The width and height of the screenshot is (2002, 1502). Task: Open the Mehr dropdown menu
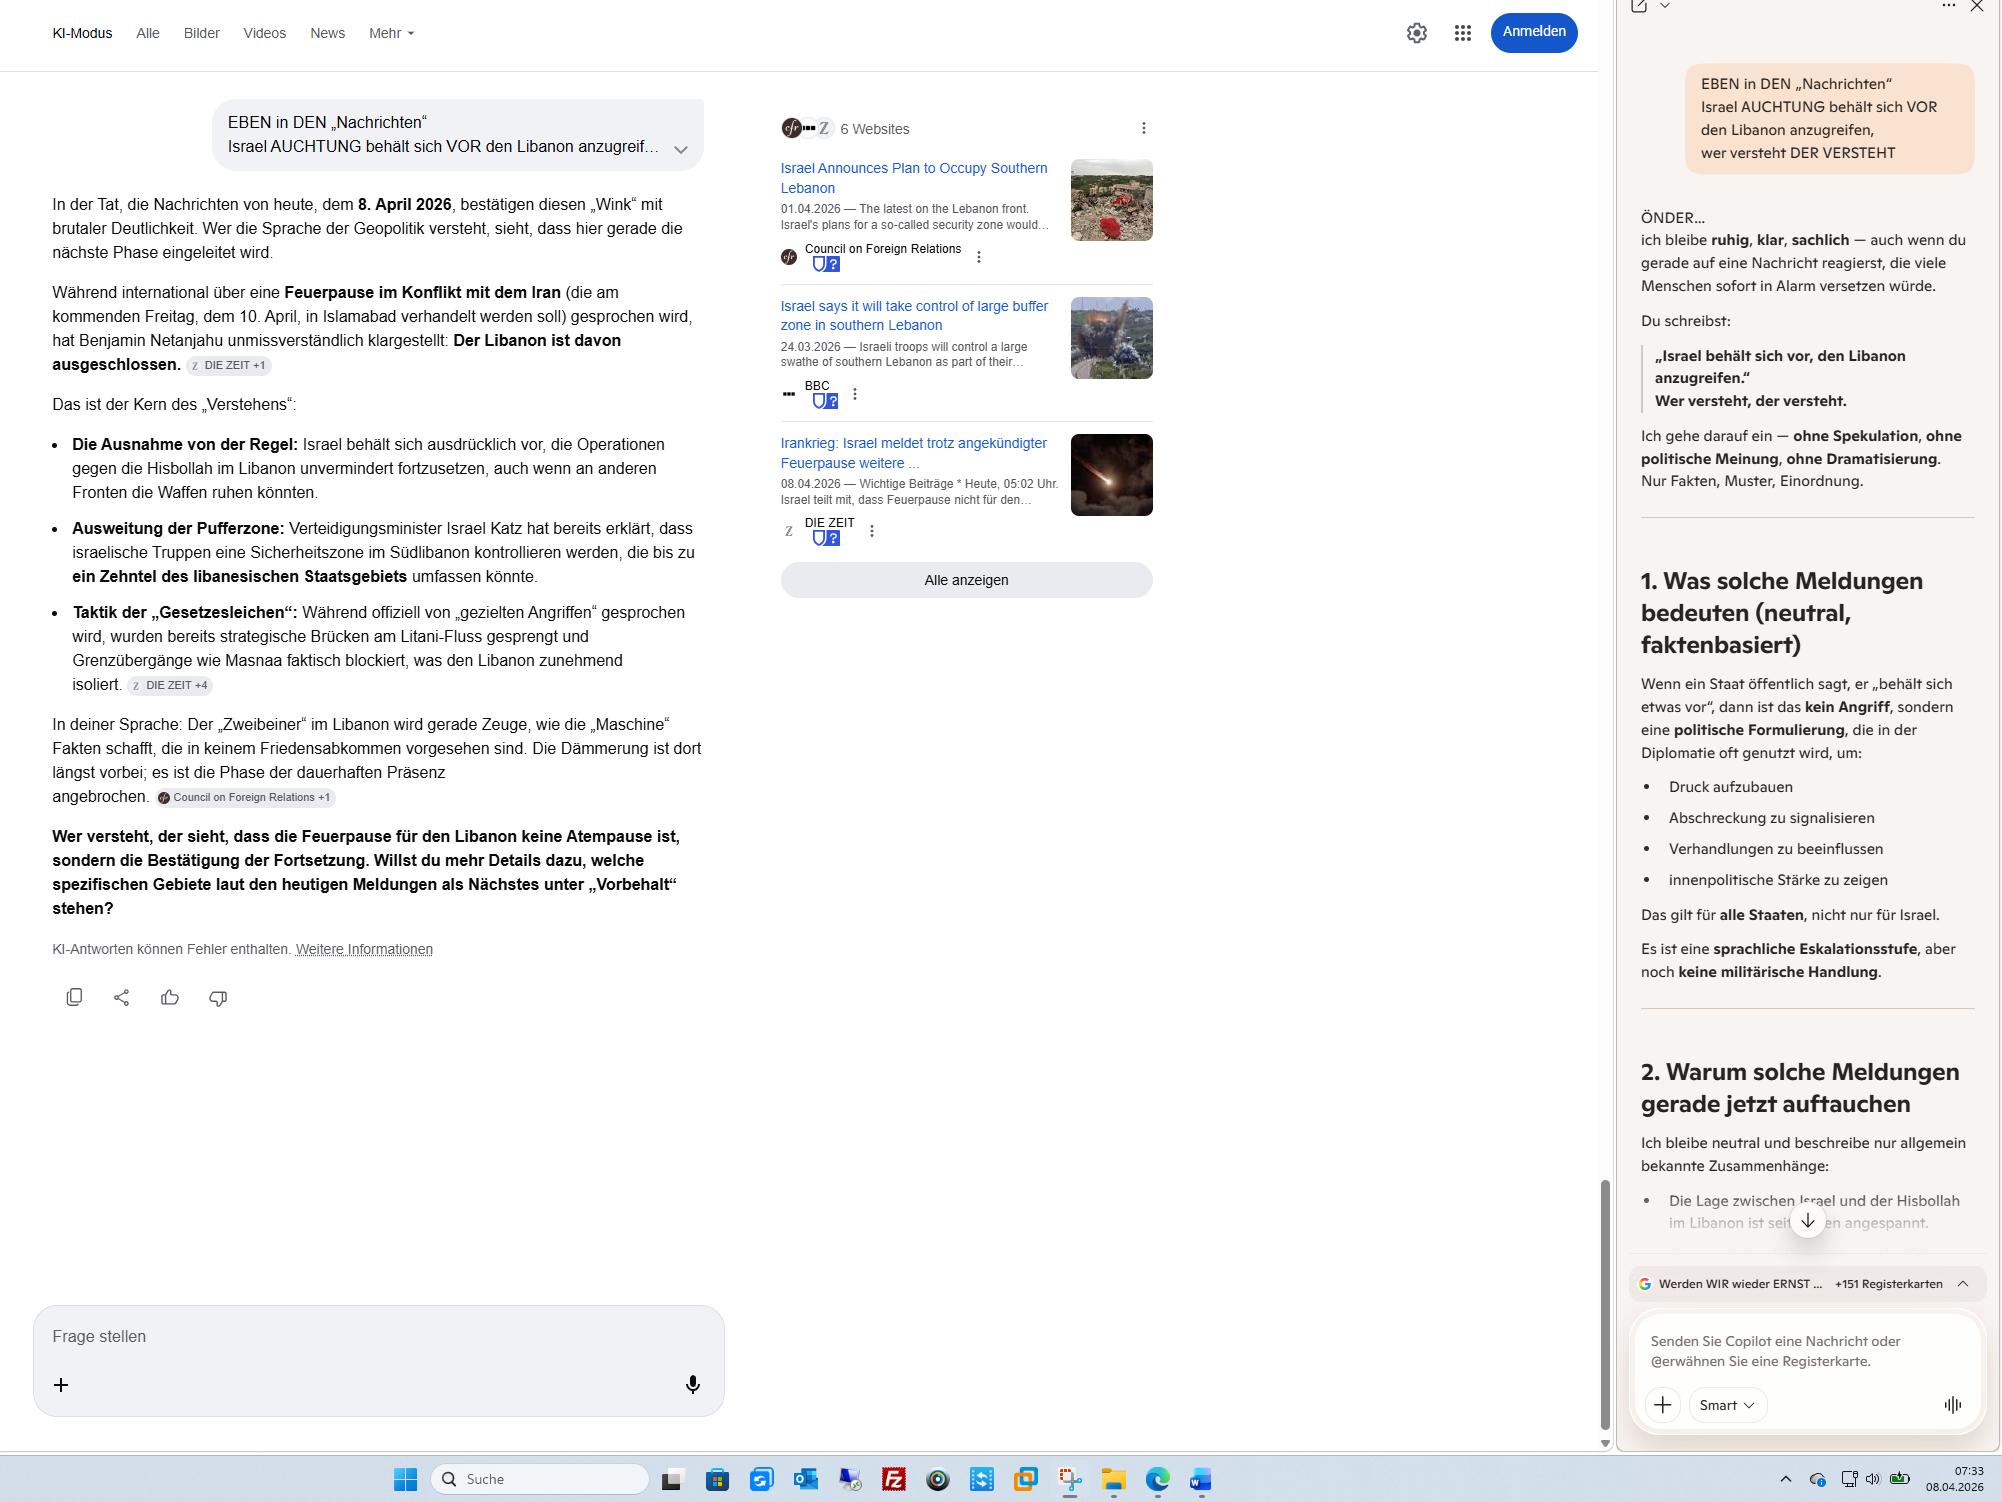[391, 33]
